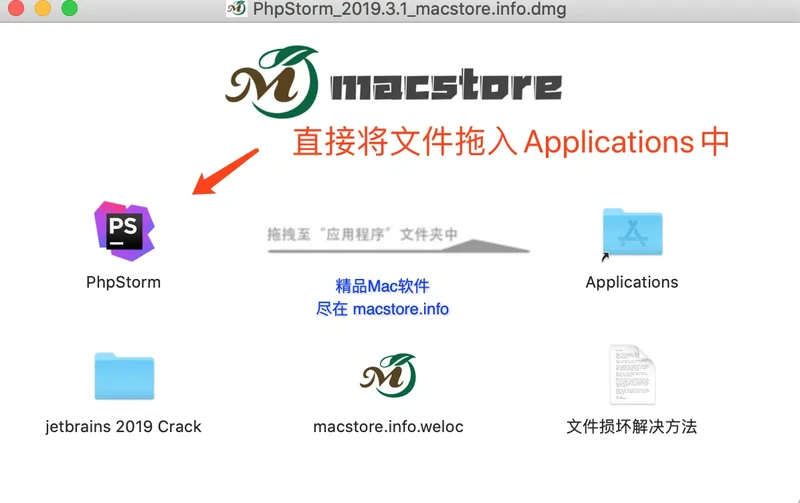This screenshot has width=800, height=503.
Task: Click the 文件损坏解决方法 file name label
Action: tap(632, 427)
